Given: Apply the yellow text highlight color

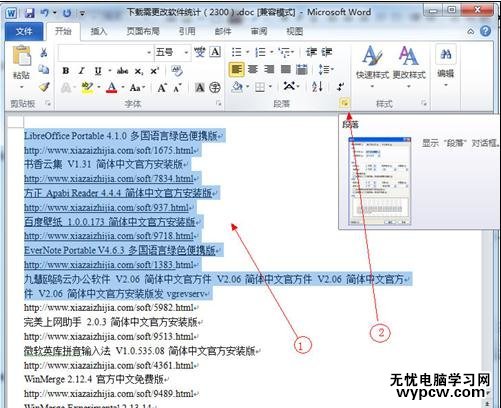Looking at the screenshot, I should point(87,88).
